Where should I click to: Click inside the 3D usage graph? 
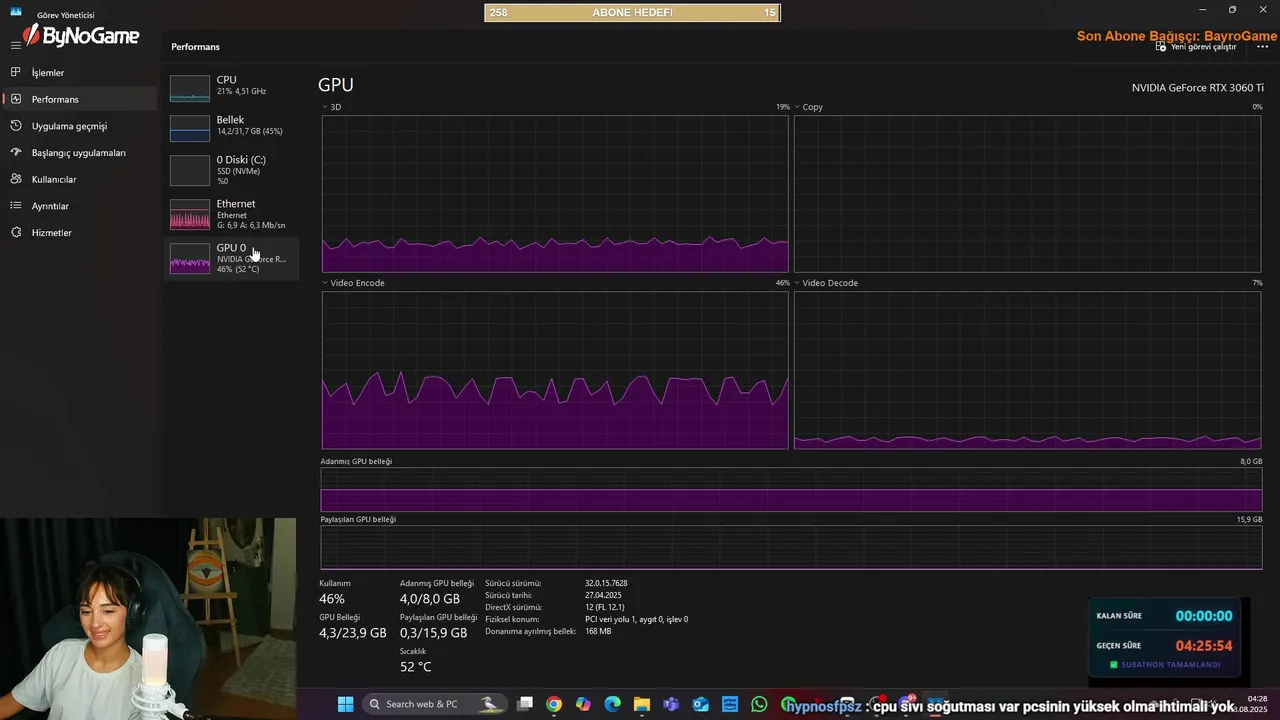[x=555, y=194]
